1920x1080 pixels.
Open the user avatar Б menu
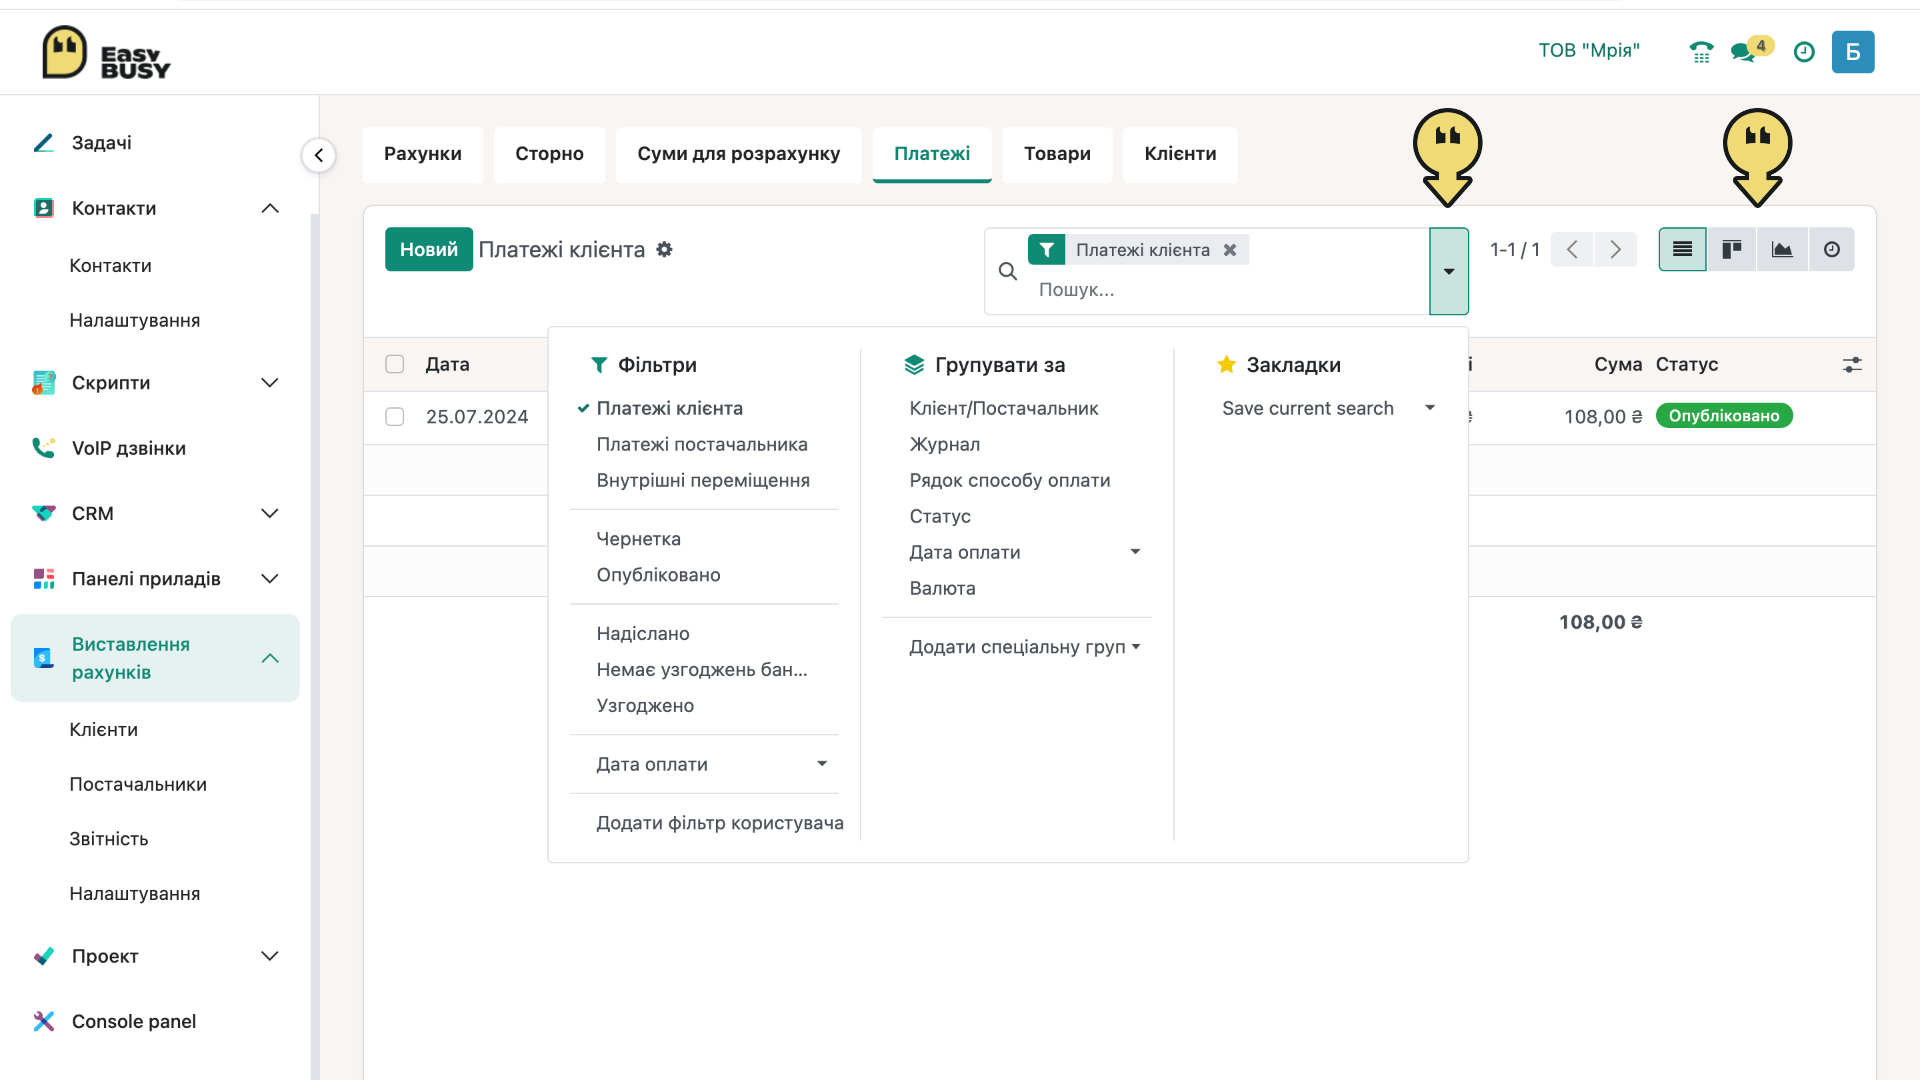click(x=1853, y=52)
